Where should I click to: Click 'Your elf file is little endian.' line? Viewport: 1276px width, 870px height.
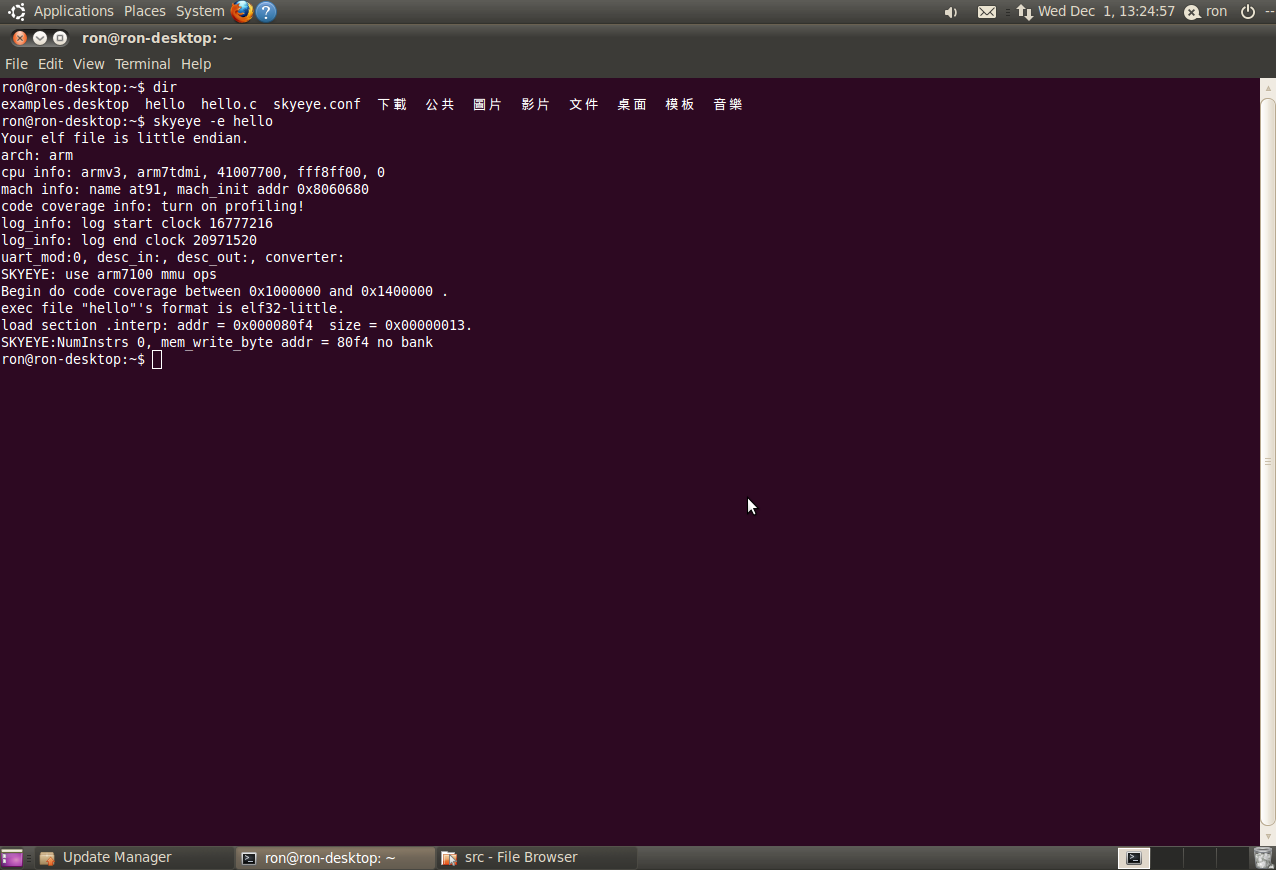click(x=125, y=138)
